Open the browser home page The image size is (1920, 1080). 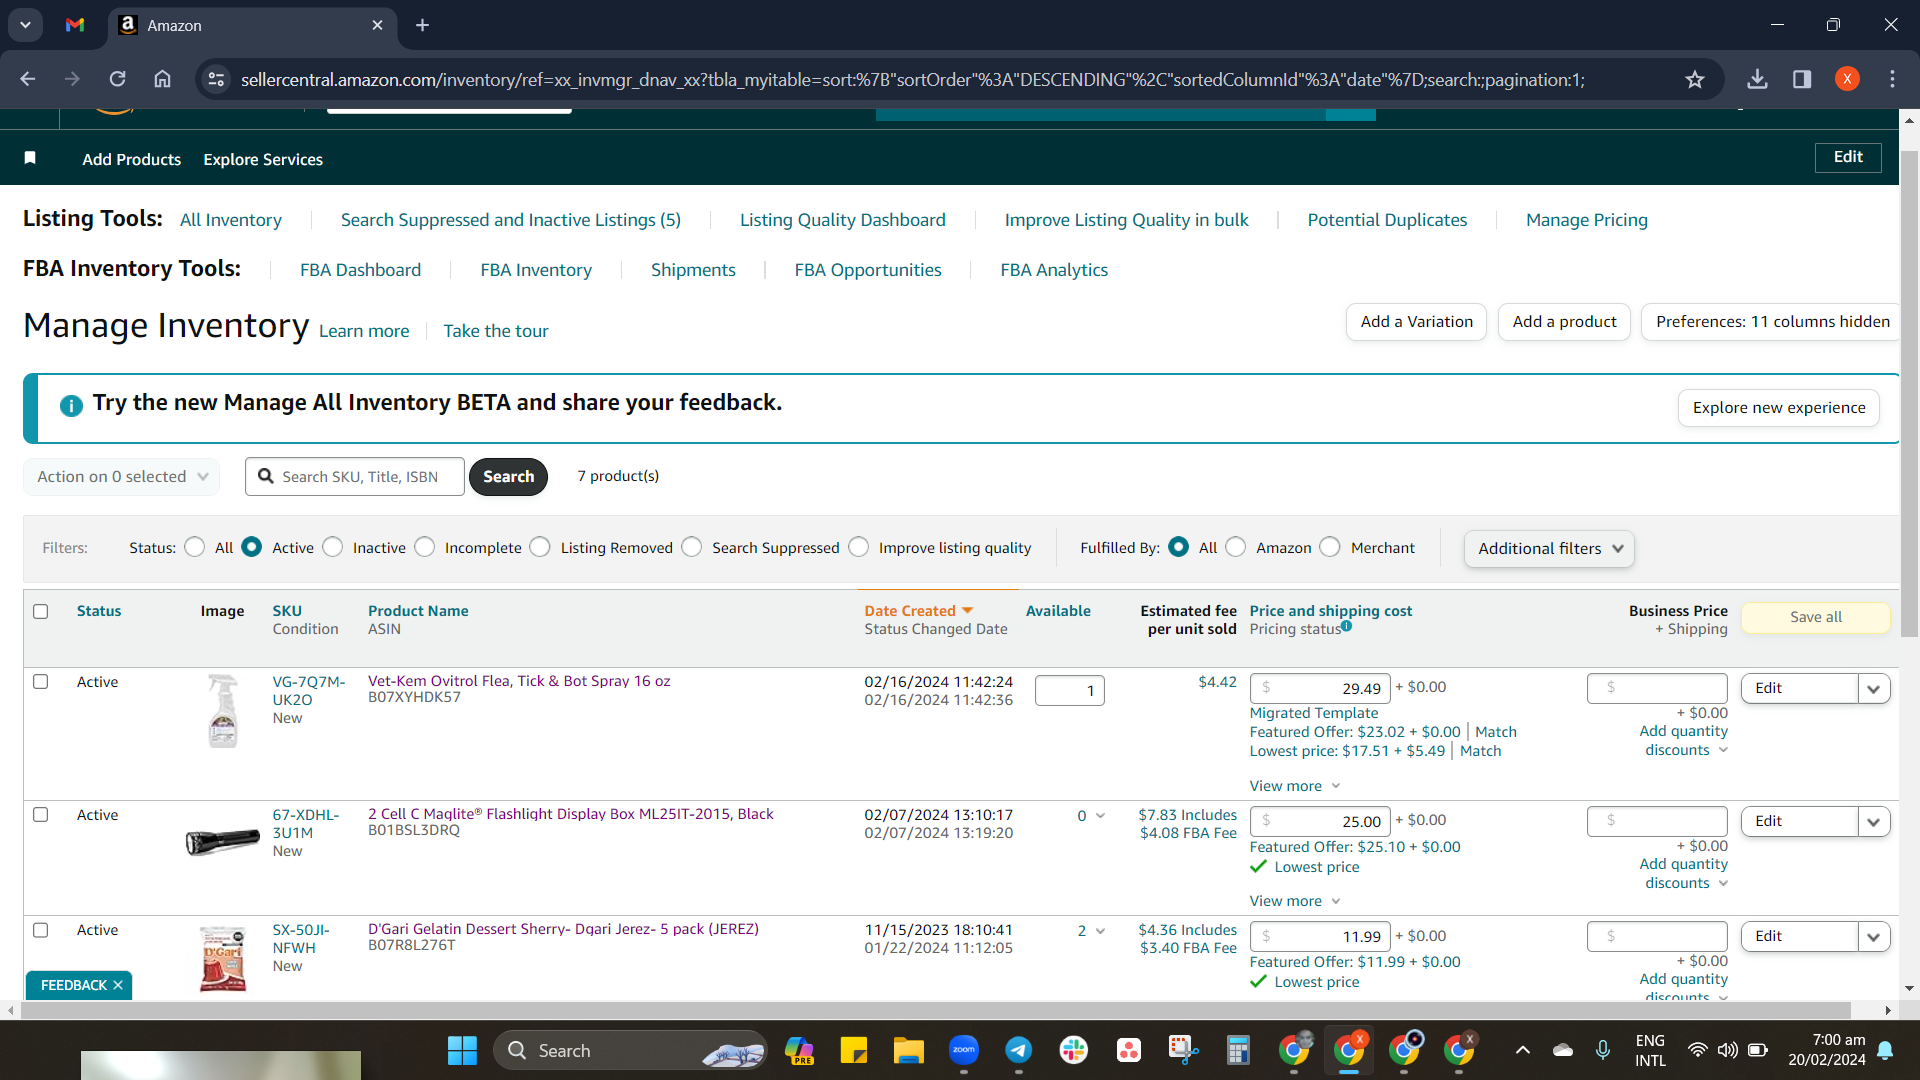coord(162,79)
